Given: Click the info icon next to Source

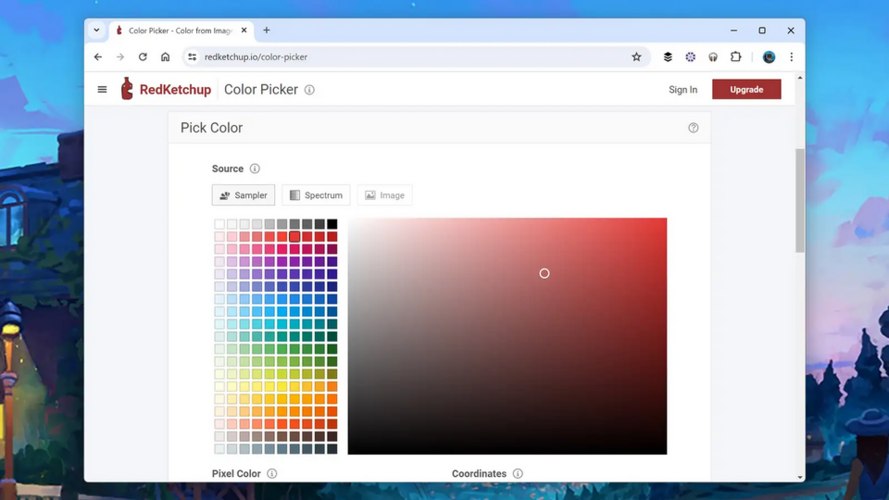Looking at the screenshot, I should click(x=255, y=169).
